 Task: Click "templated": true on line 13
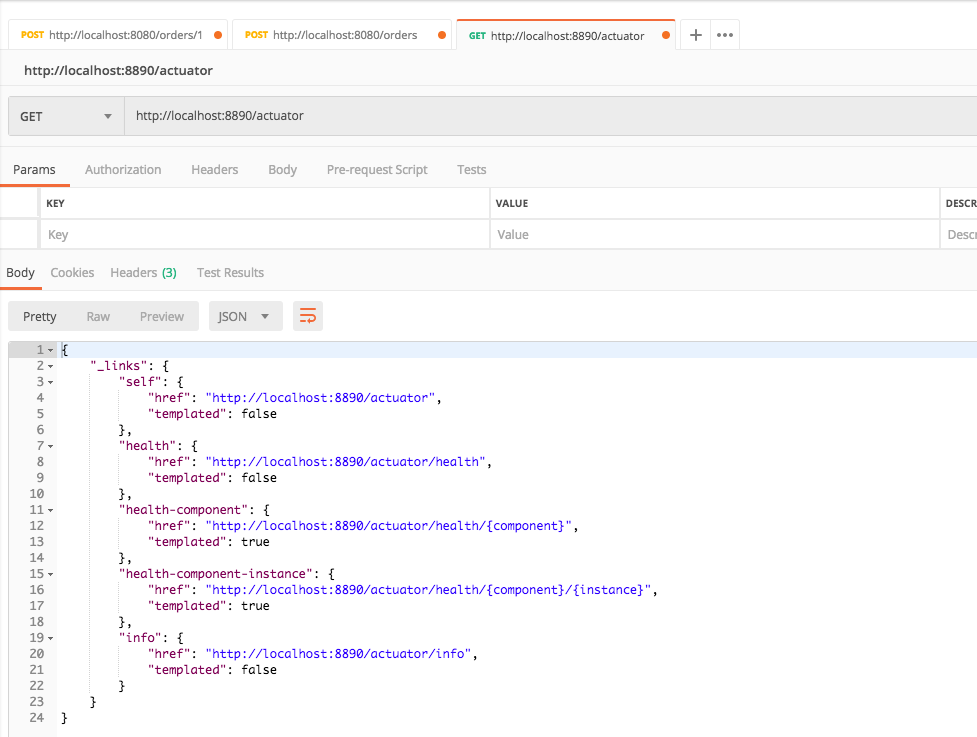209,542
